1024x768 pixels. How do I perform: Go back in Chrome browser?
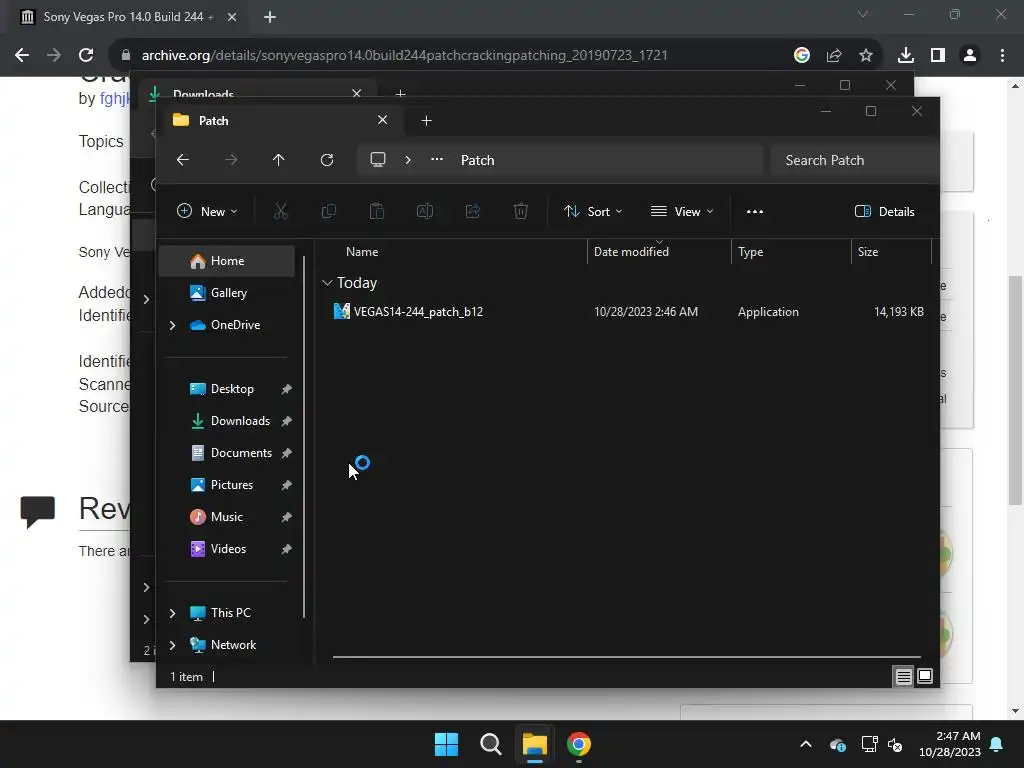22,56
